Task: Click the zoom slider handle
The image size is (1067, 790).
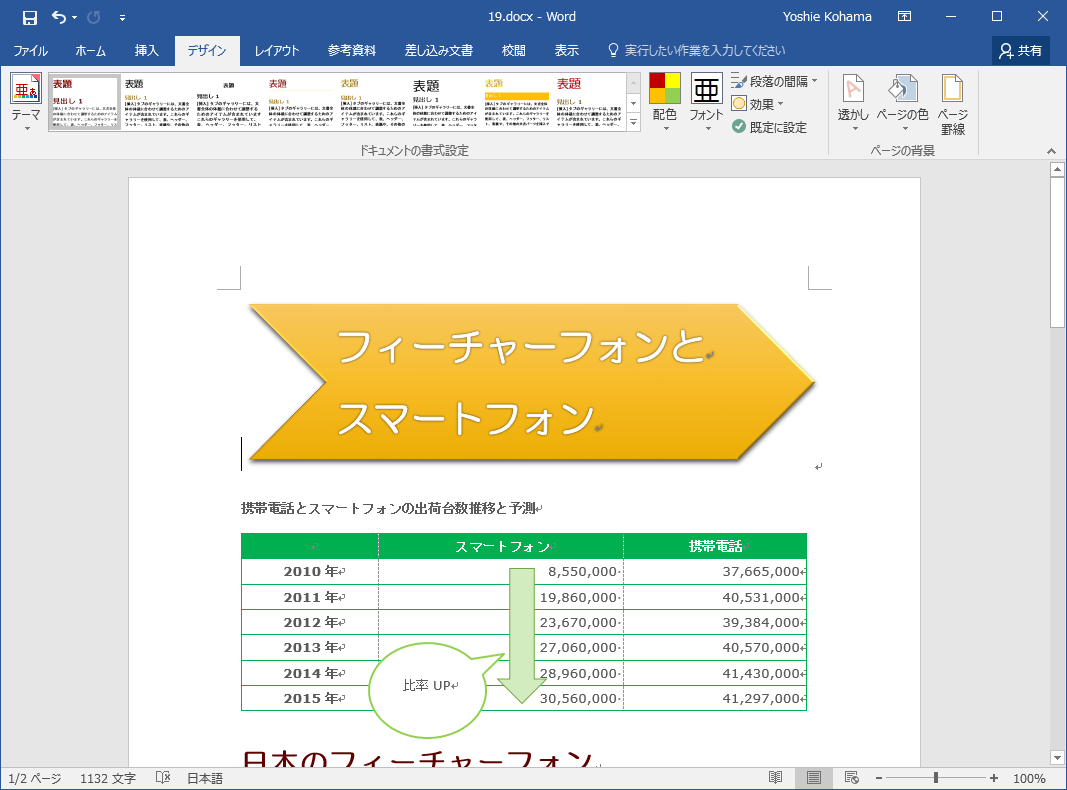Action: pyautogui.click(x=936, y=778)
